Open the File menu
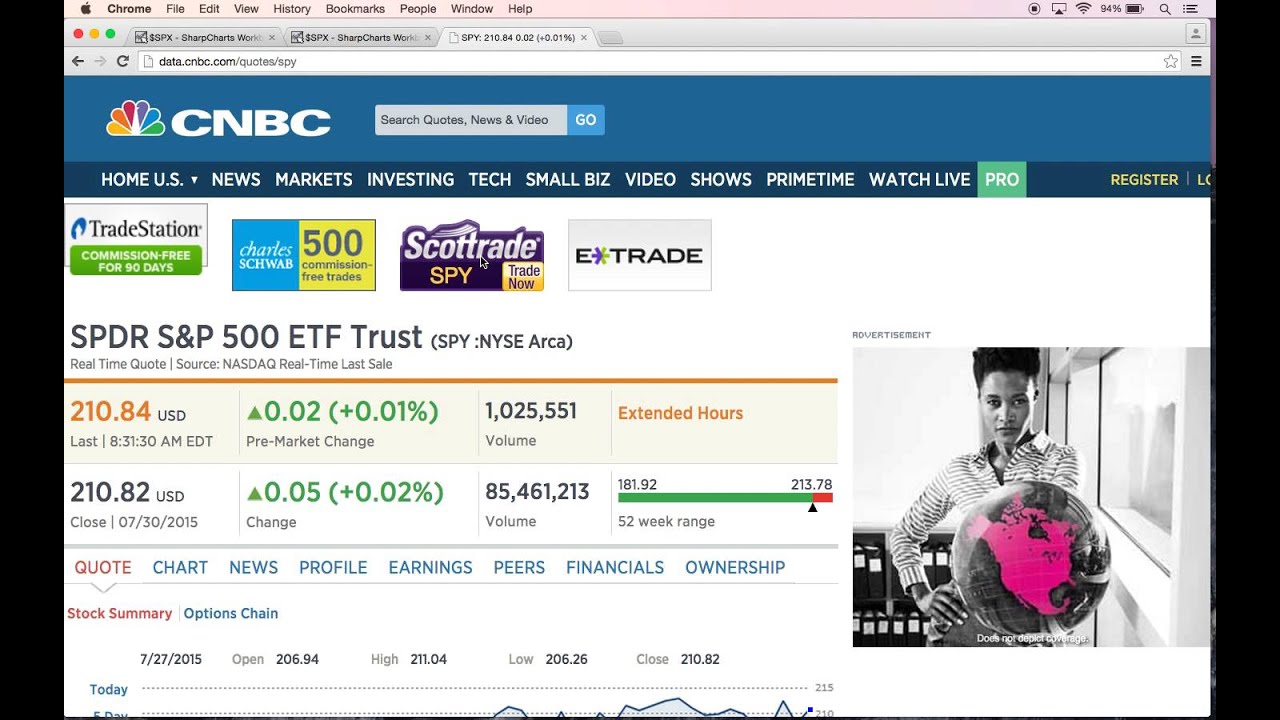Image resolution: width=1280 pixels, height=720 pixels. coord(175,9)
